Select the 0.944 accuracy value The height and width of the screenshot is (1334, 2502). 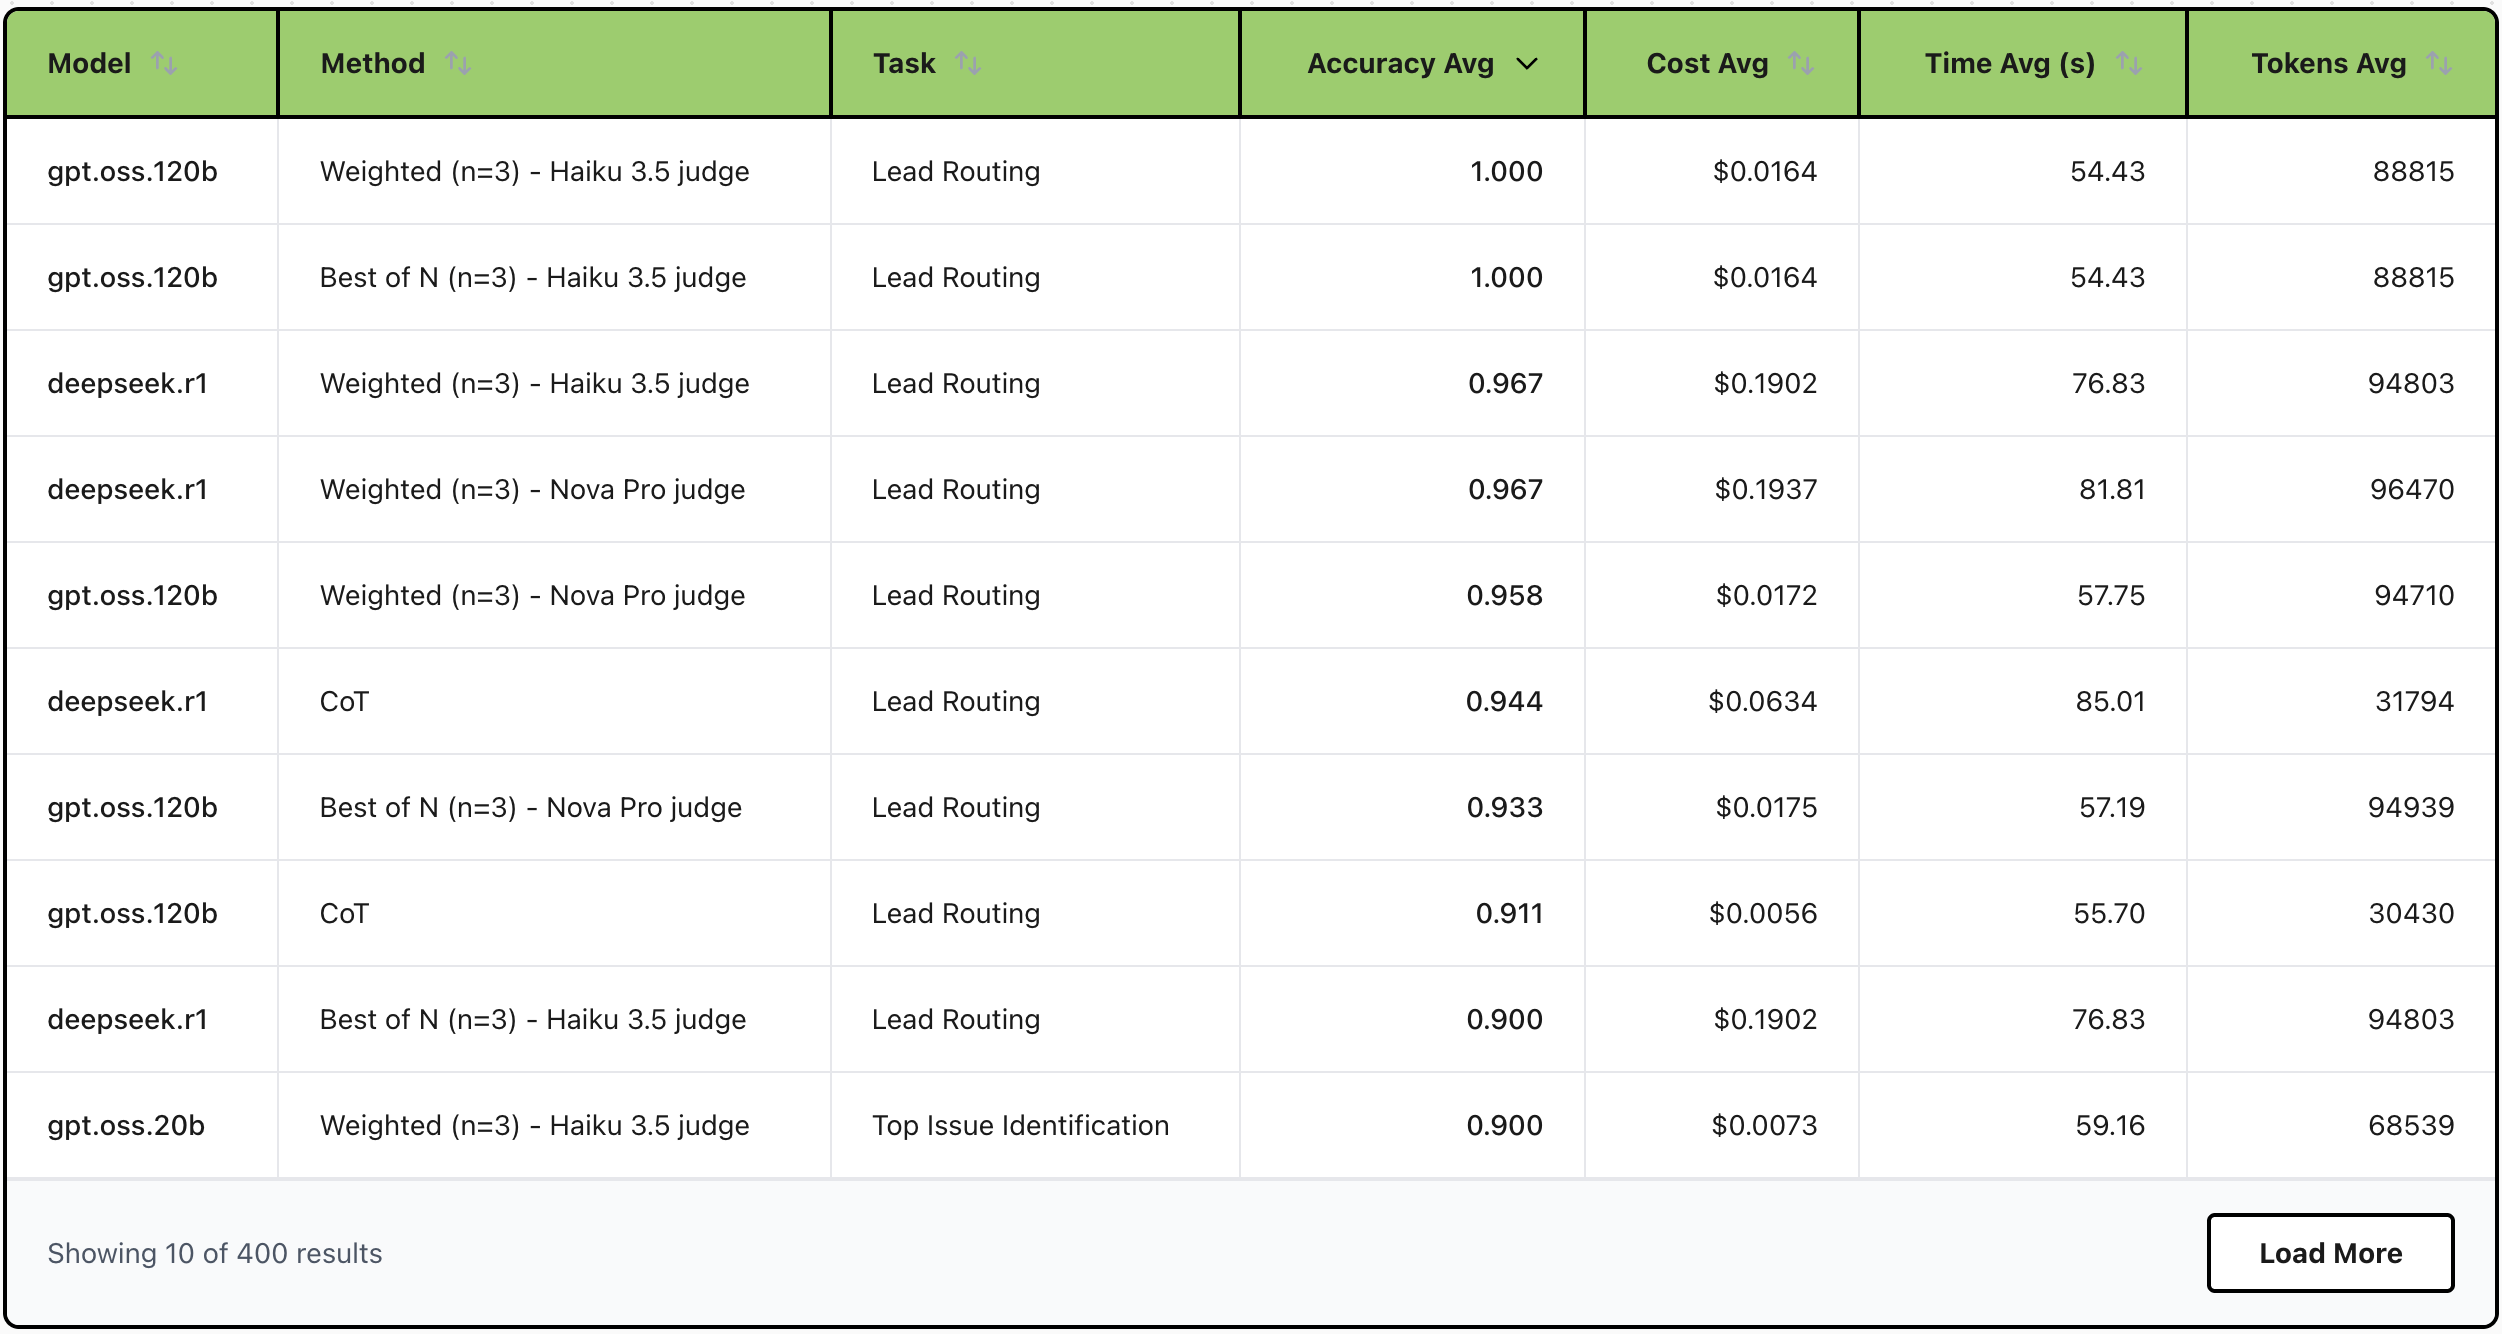(1504, 702)
